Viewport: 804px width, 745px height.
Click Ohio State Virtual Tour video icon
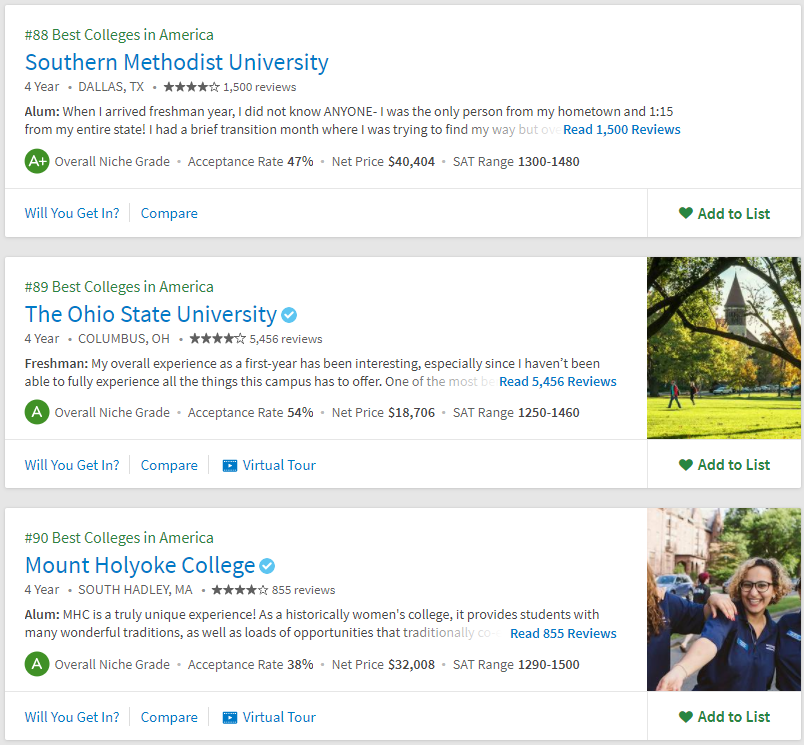click(x=230, y=466)
